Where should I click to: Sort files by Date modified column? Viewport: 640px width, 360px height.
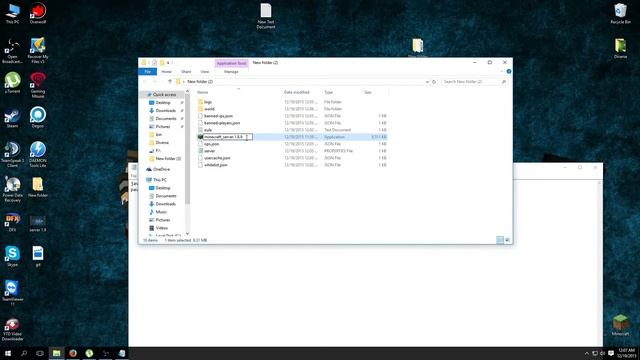tap(297, 92)
